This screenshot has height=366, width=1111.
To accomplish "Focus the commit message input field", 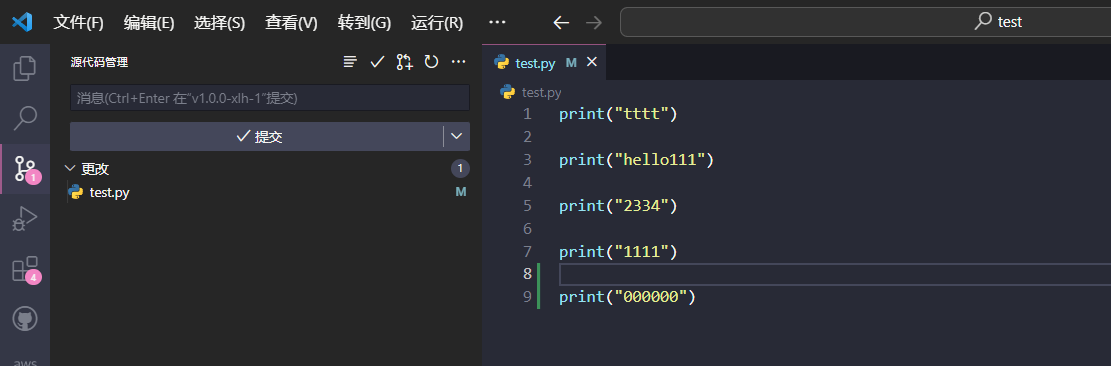I will (270, 98).
